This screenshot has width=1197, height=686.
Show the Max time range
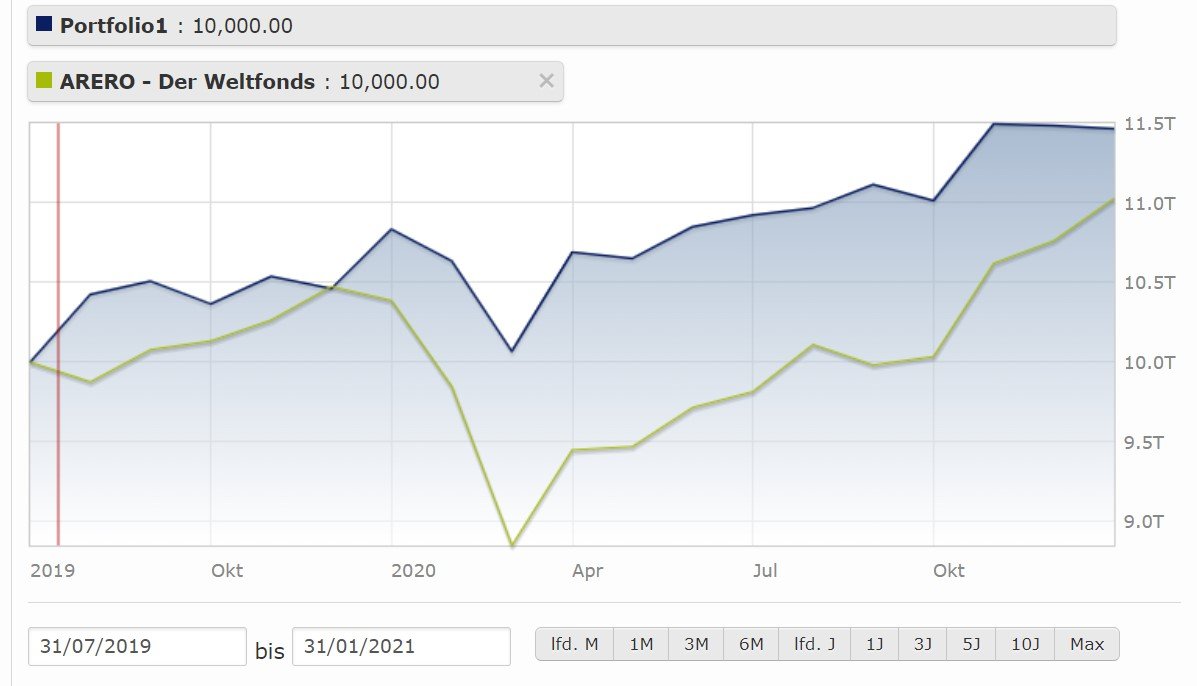point(1087,644)
